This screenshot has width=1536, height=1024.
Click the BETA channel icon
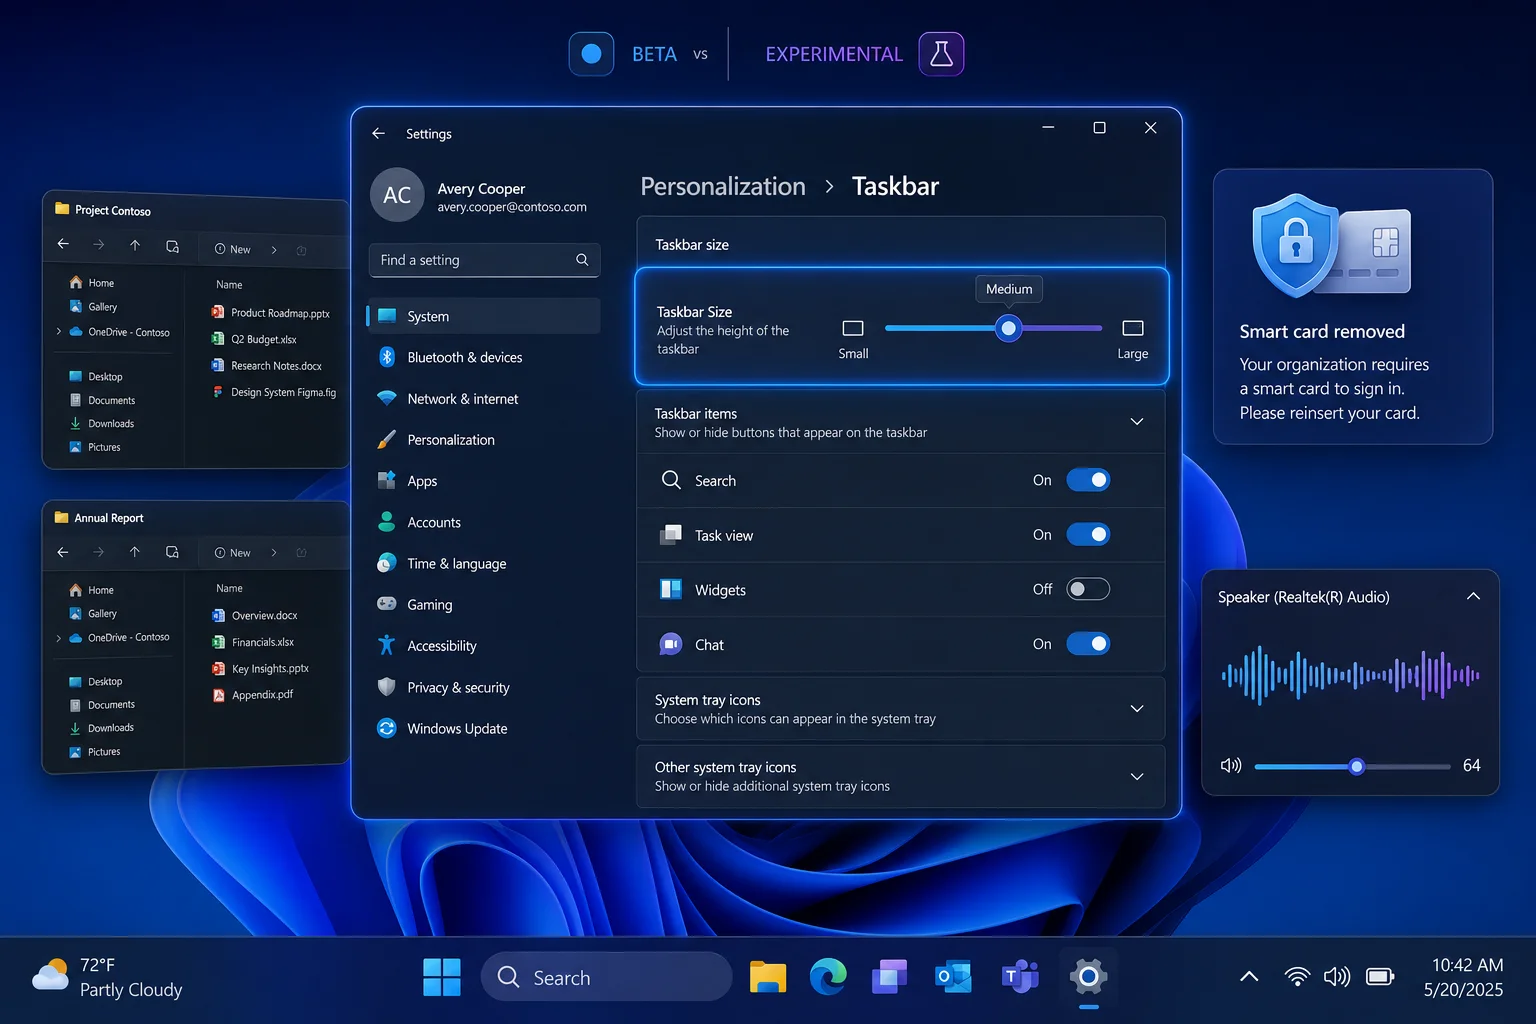coord(591,54)
